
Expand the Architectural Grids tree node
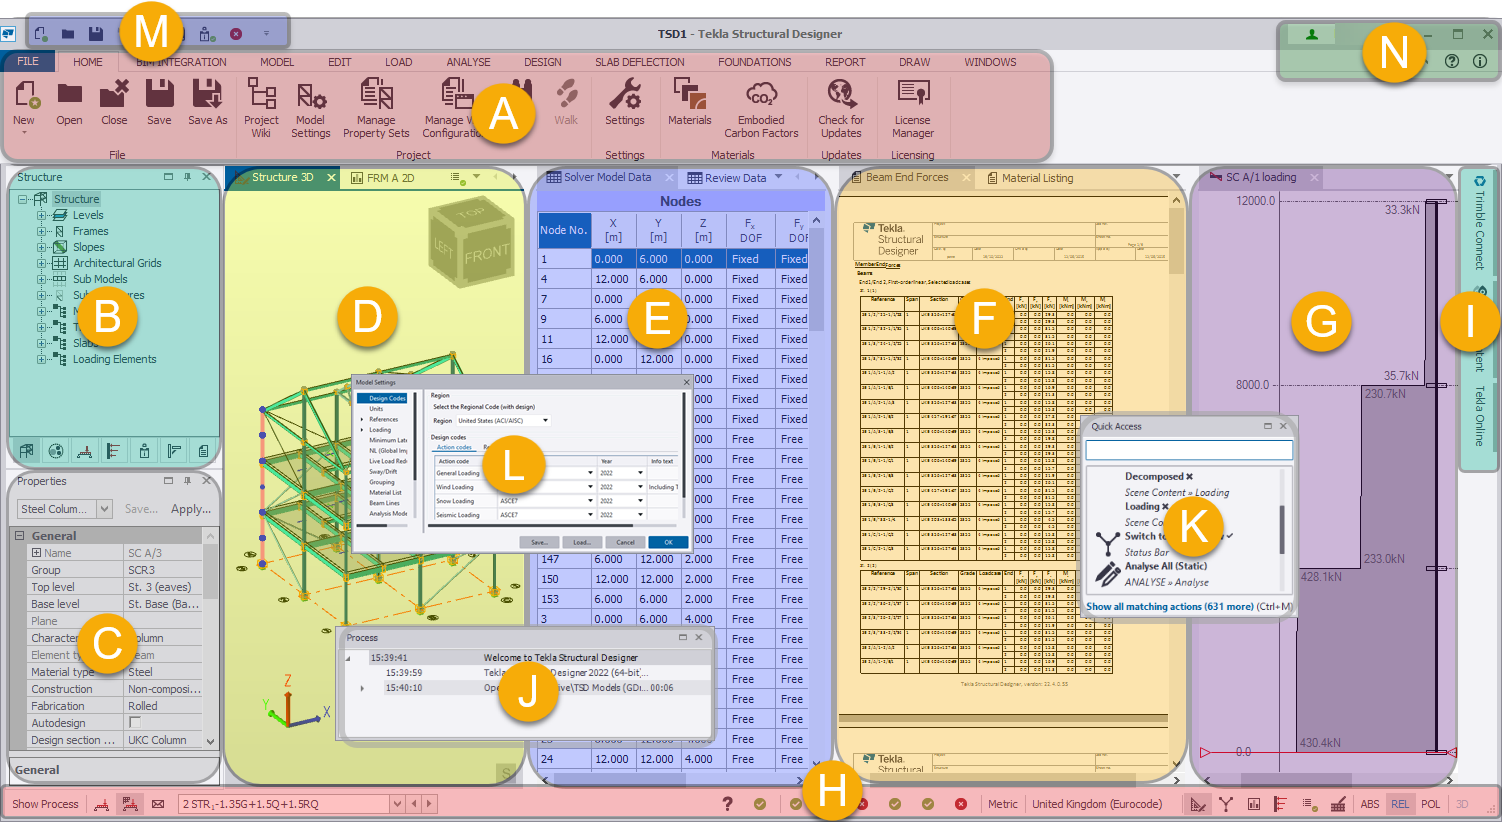(41, 263)
